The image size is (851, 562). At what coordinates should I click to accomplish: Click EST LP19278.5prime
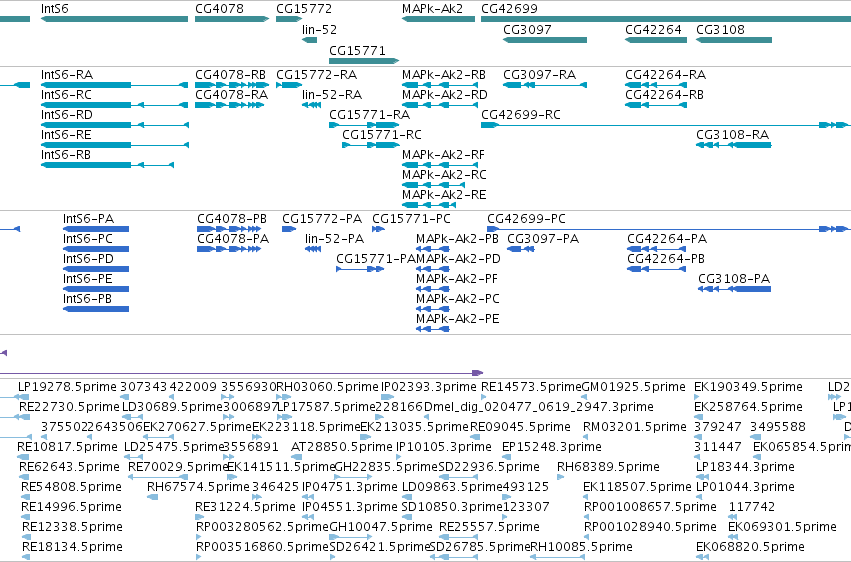click(67, 387)
